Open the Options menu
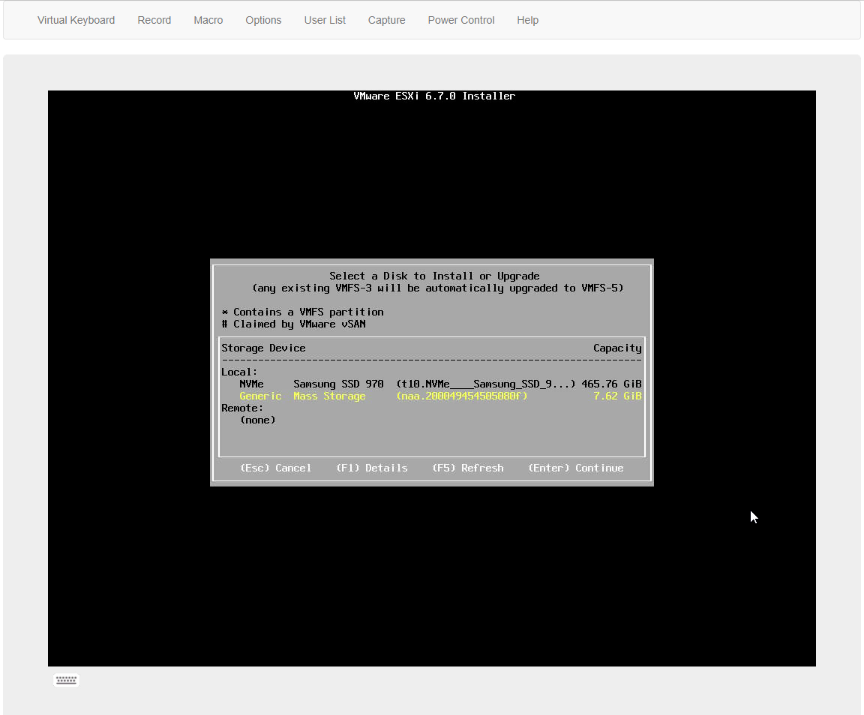This screenshot has height=715, width=864. point(263,20)
